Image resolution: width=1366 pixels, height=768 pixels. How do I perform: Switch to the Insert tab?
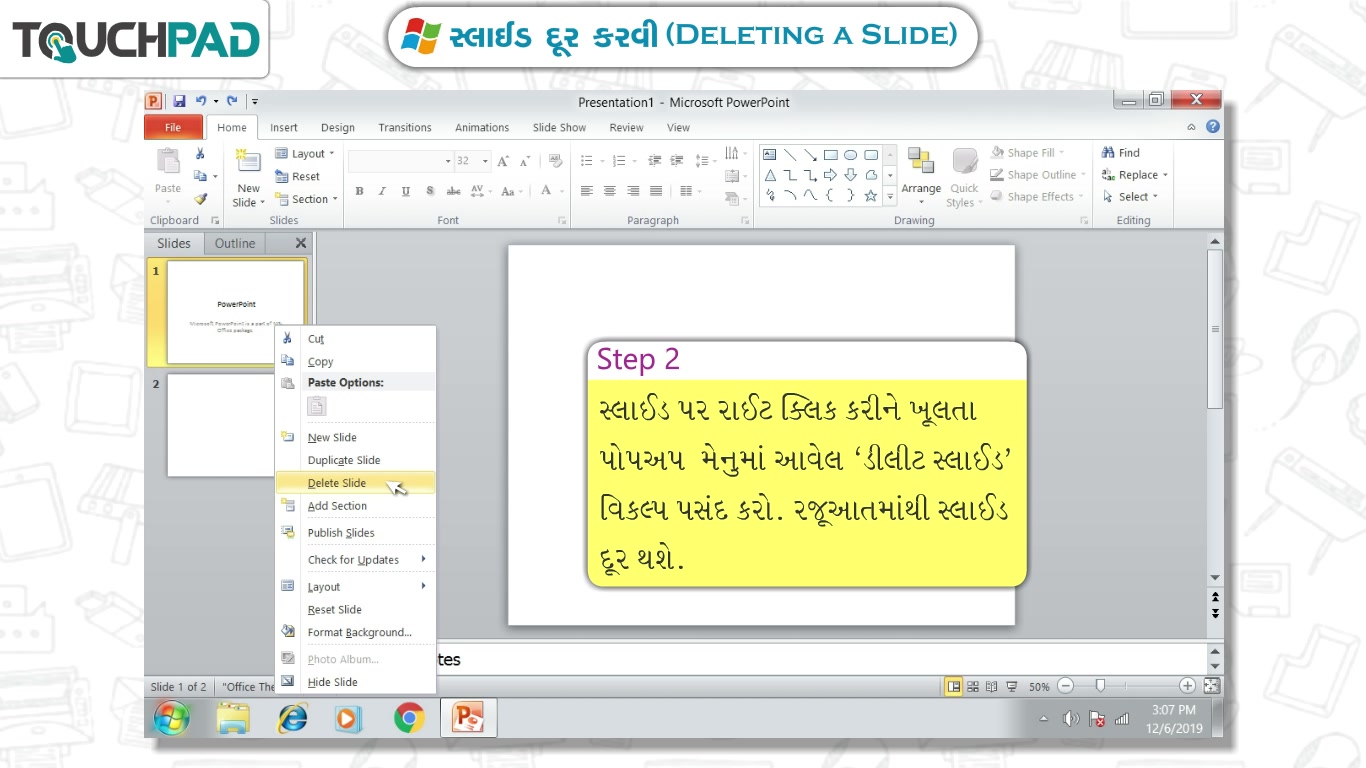pyautogui.click(x=284, y=127)
